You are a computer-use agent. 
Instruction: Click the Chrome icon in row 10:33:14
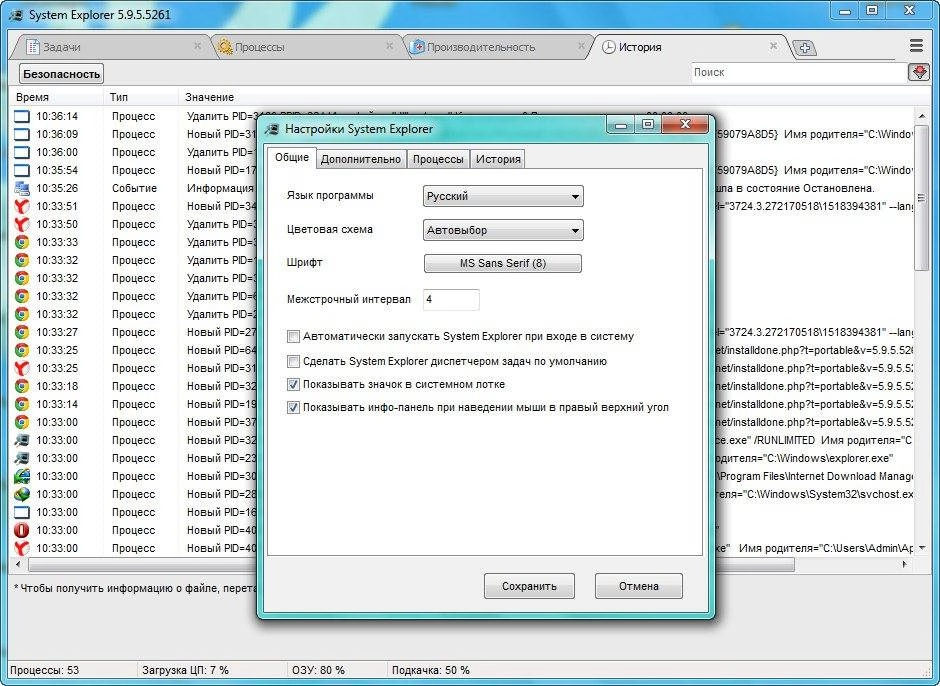coord(22,404)
